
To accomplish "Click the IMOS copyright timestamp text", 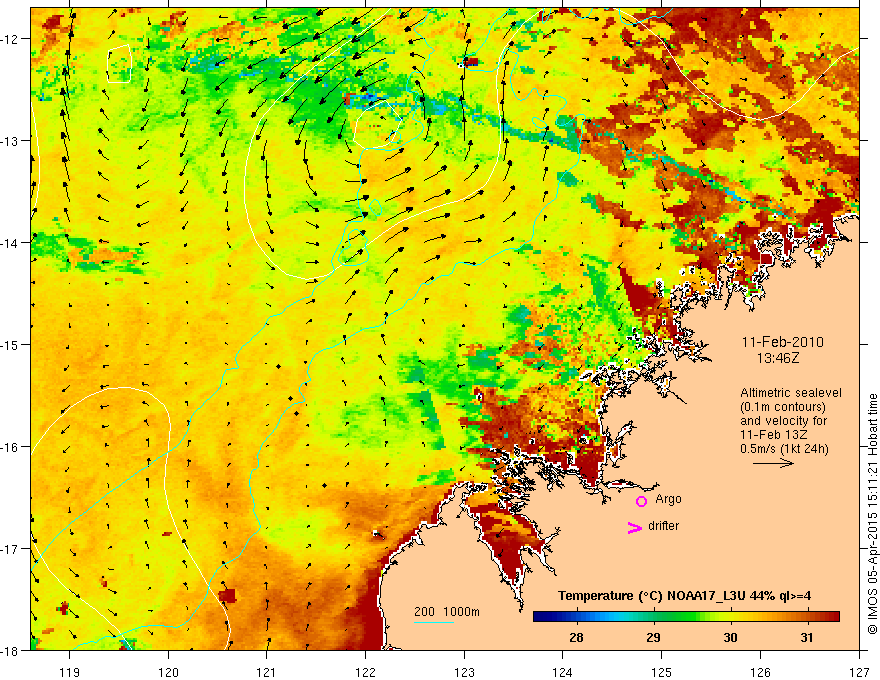I will coord(872,513).
